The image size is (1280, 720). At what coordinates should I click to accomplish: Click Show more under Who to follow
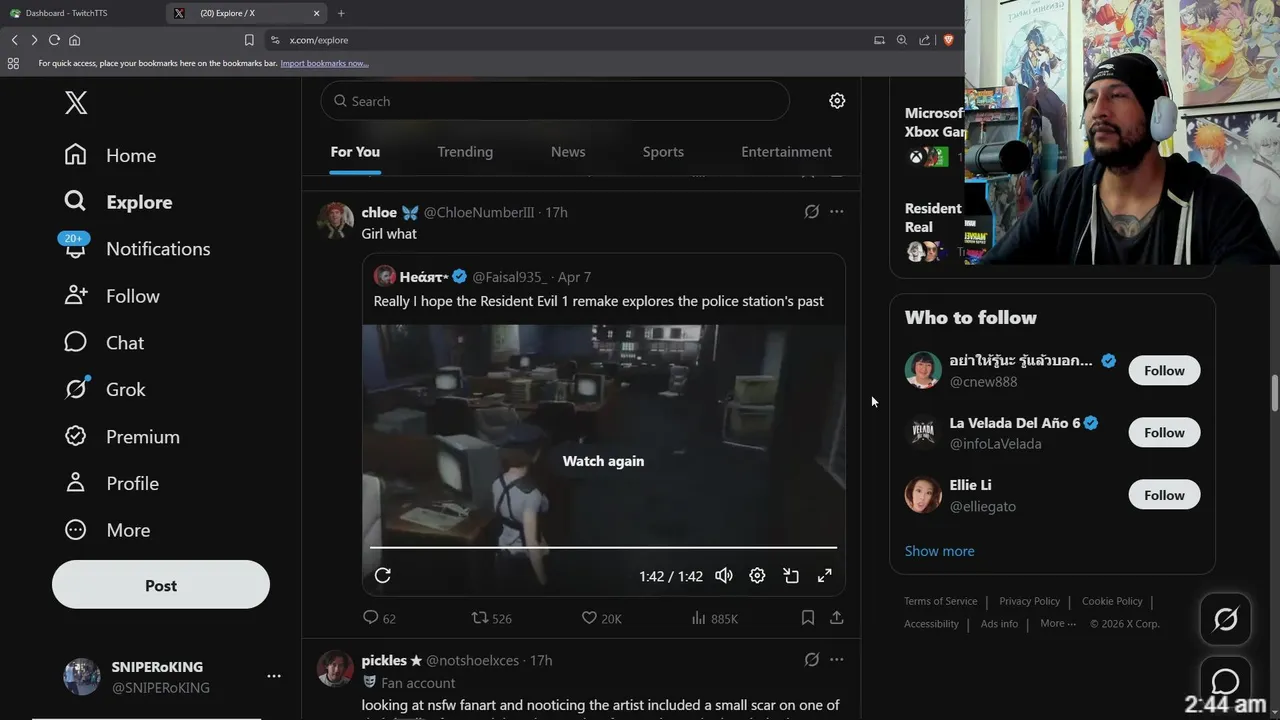point(939,551)
